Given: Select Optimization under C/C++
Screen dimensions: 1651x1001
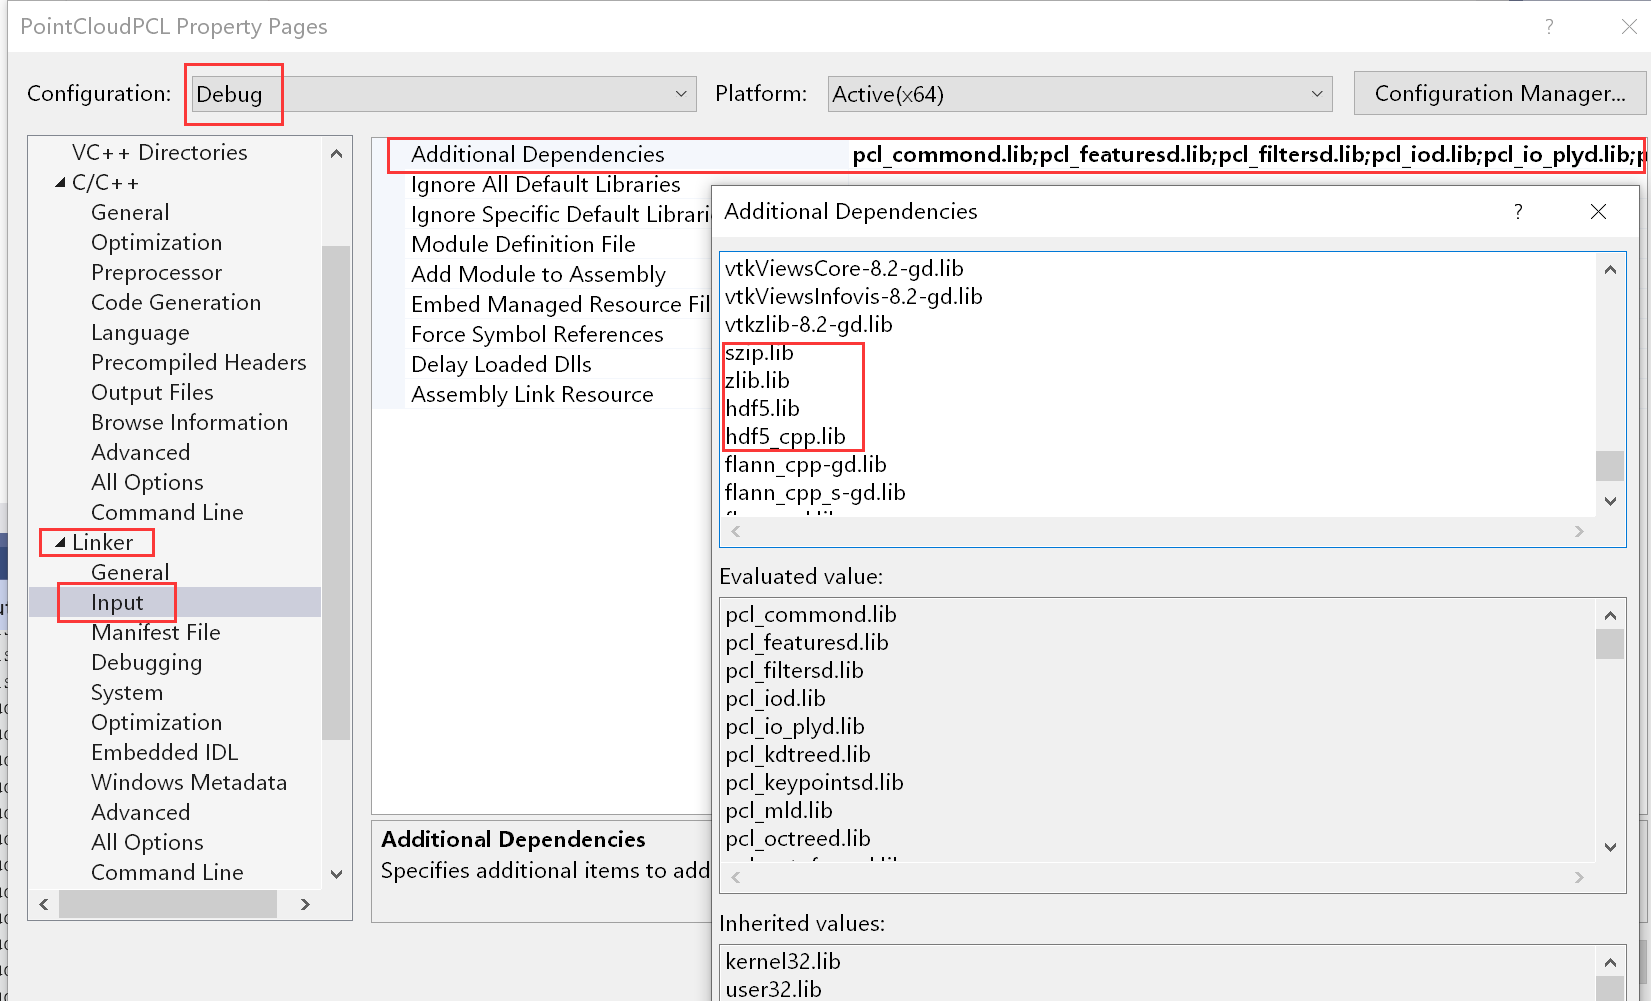Looking at the screenshot, I should click(x=156, y=242).
